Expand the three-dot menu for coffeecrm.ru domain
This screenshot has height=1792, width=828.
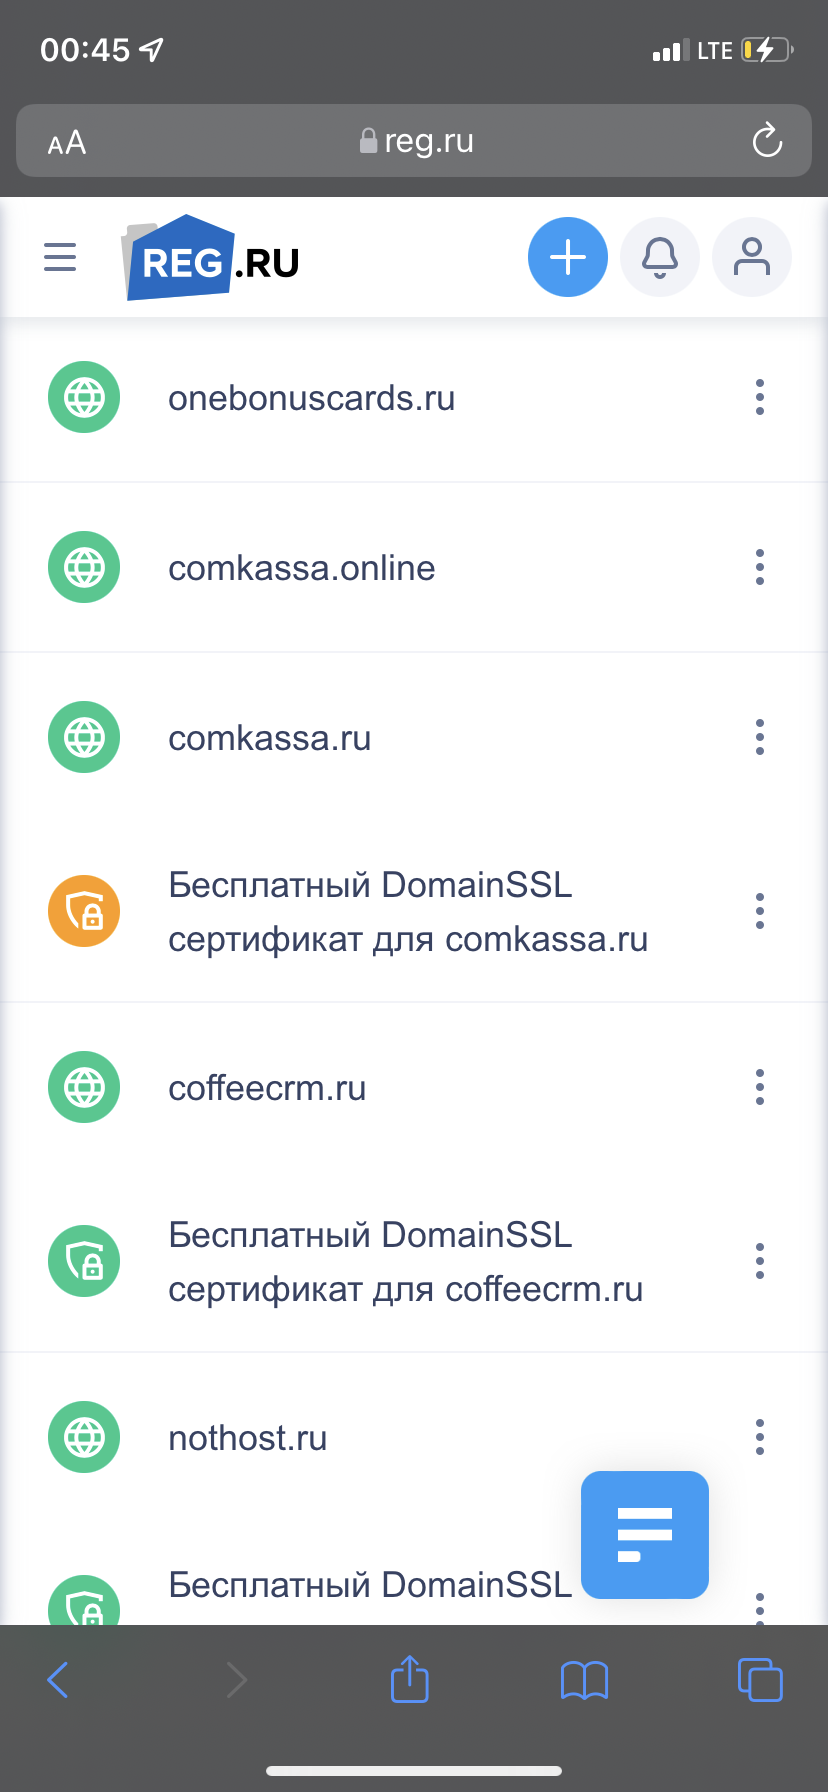760,1087
